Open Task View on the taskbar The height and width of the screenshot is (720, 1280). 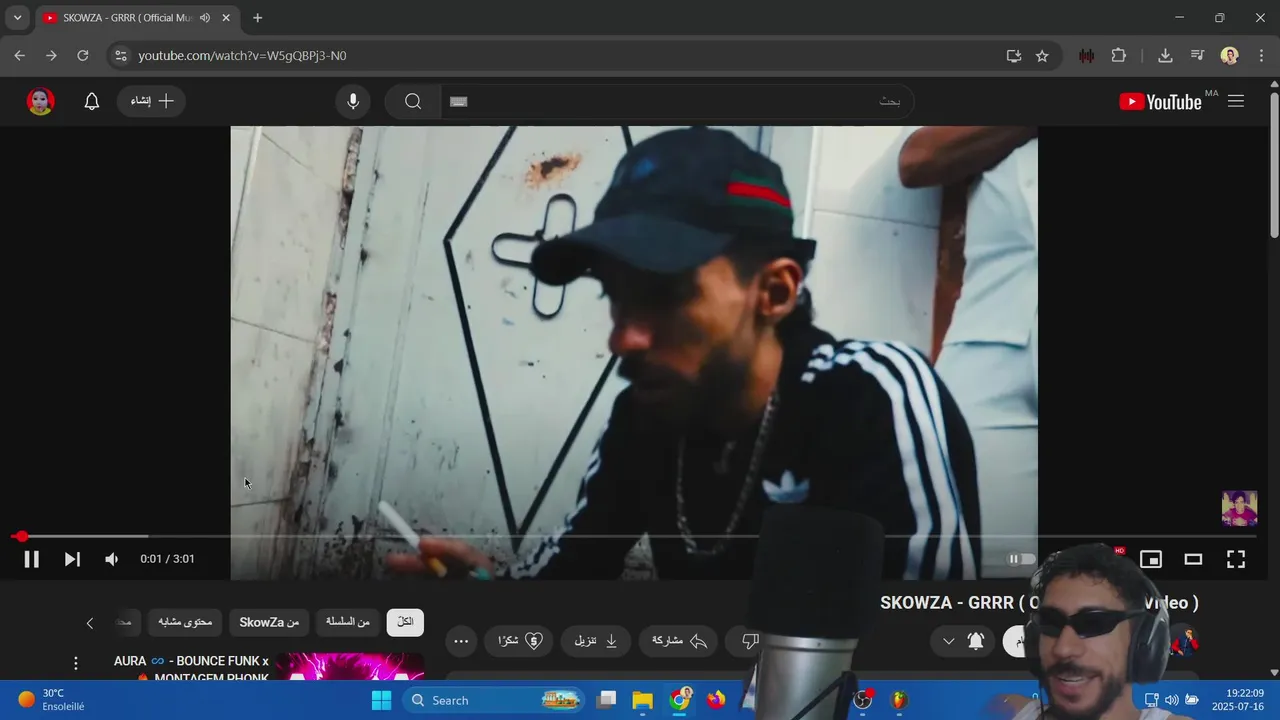[606, 700]
